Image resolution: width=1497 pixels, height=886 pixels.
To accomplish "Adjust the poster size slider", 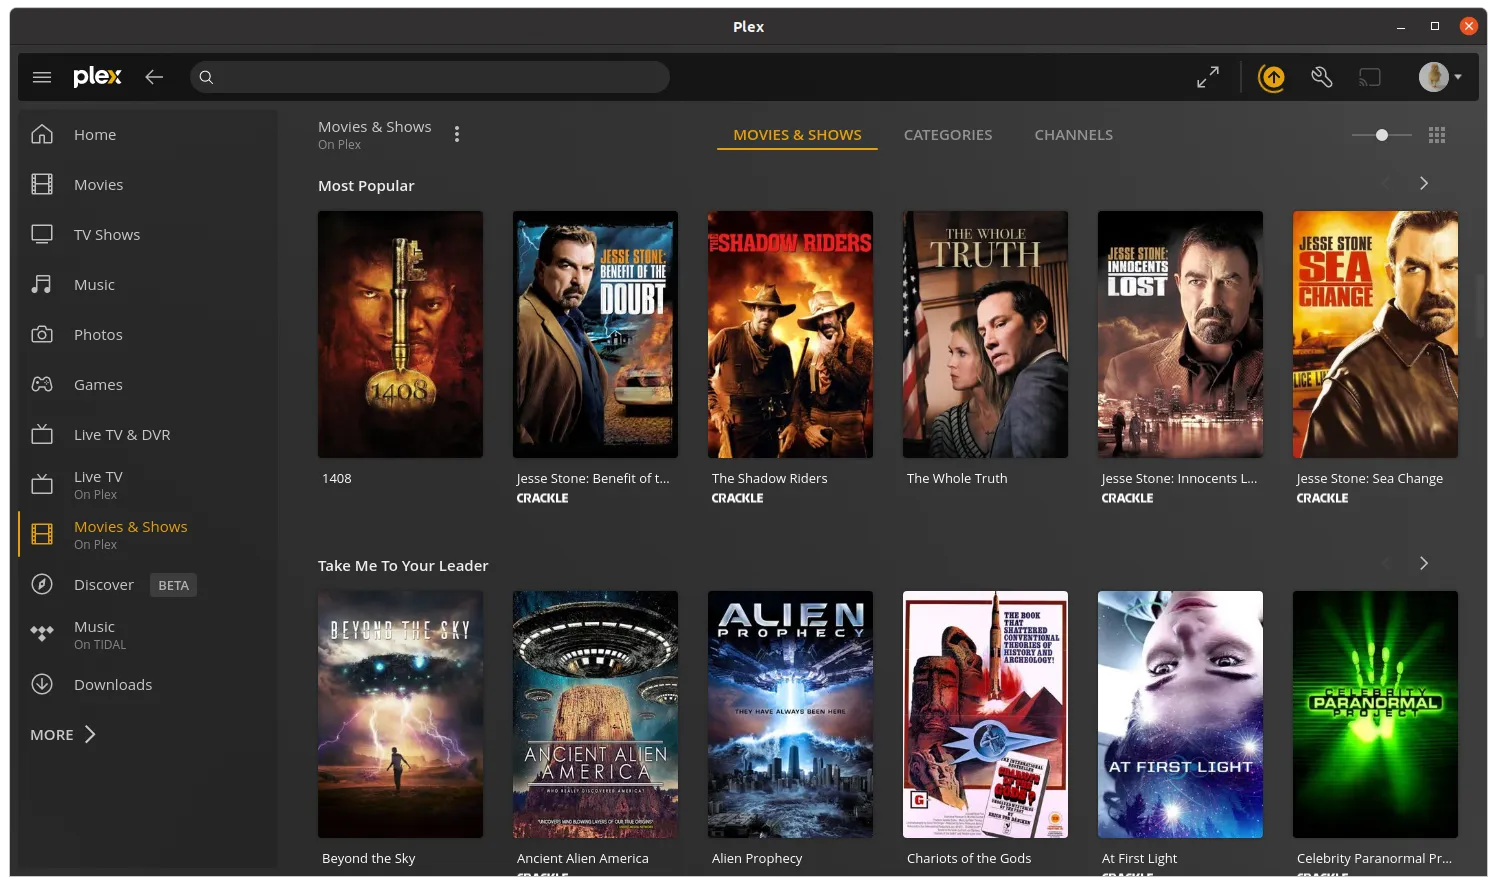I will click(x=1381, y=135).
